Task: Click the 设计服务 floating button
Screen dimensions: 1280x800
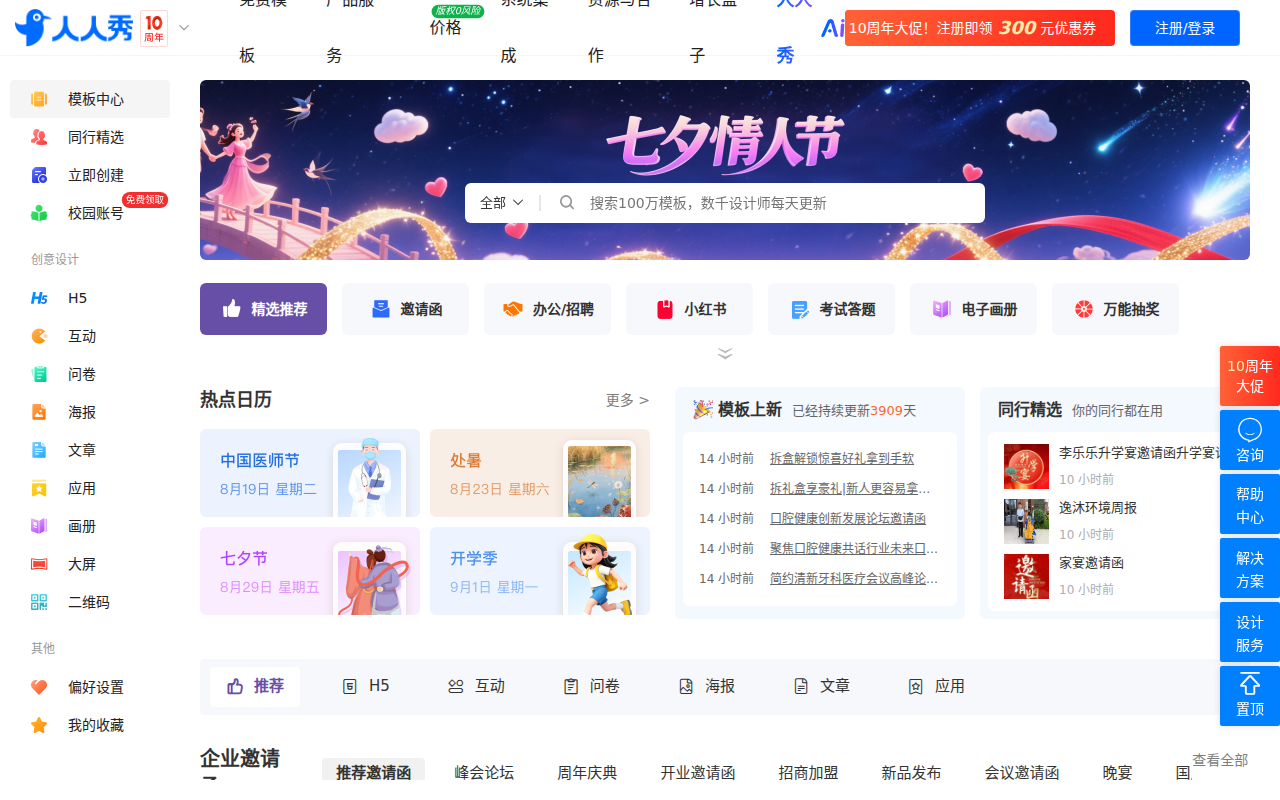Action: point(1250,633)
